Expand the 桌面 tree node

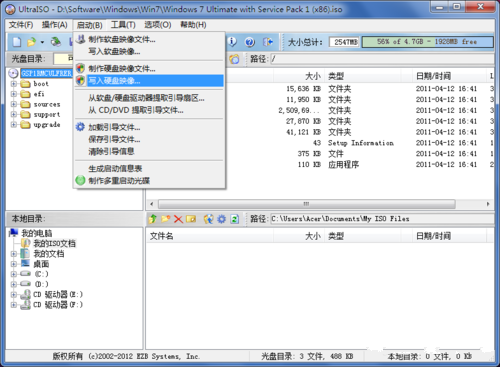(14, 264)
